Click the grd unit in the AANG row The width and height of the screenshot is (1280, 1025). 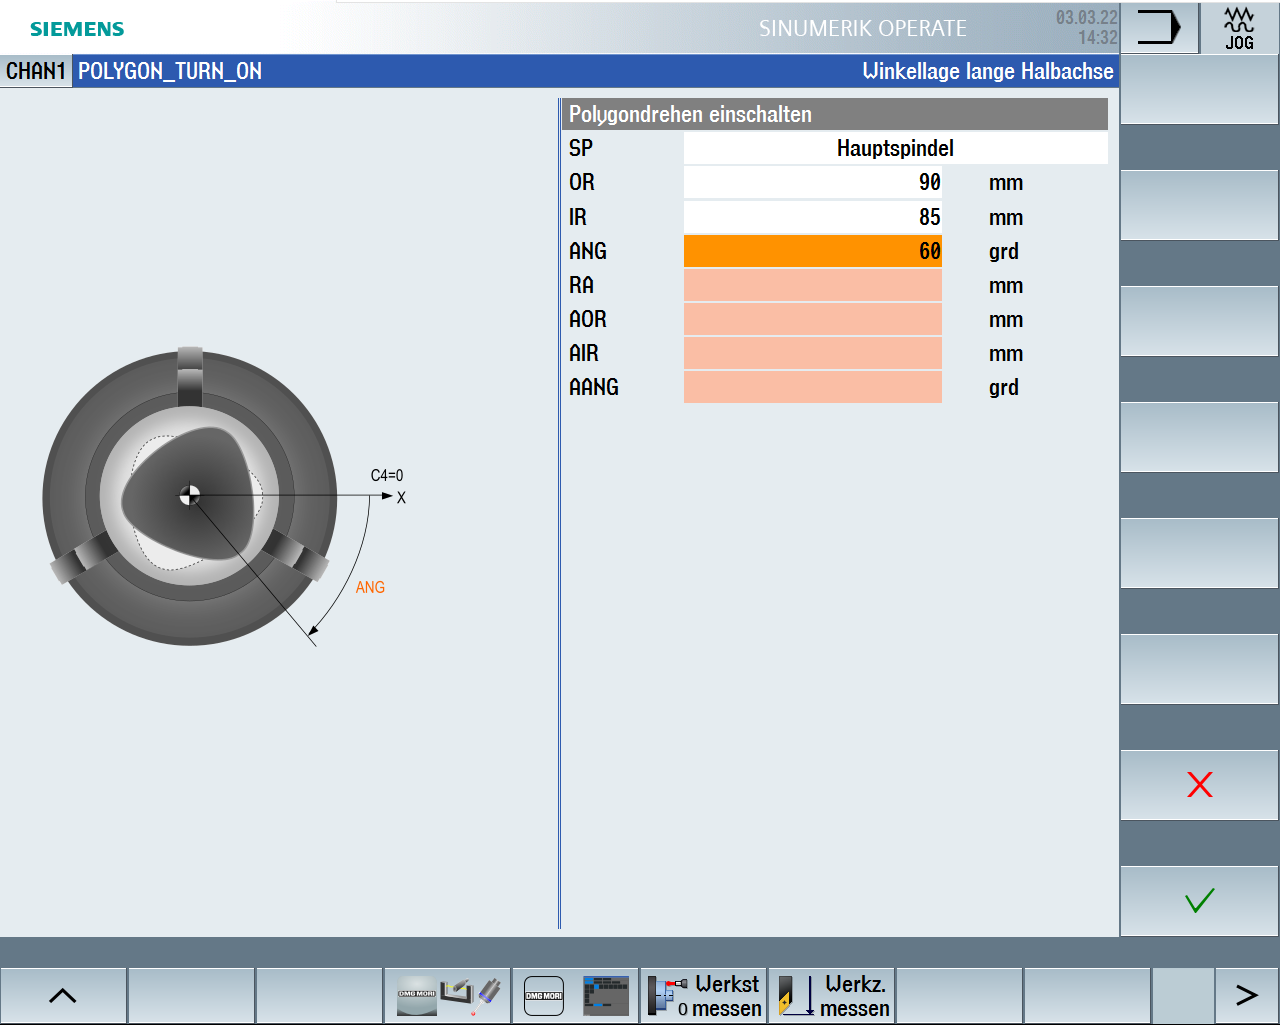pos(1004,388)
